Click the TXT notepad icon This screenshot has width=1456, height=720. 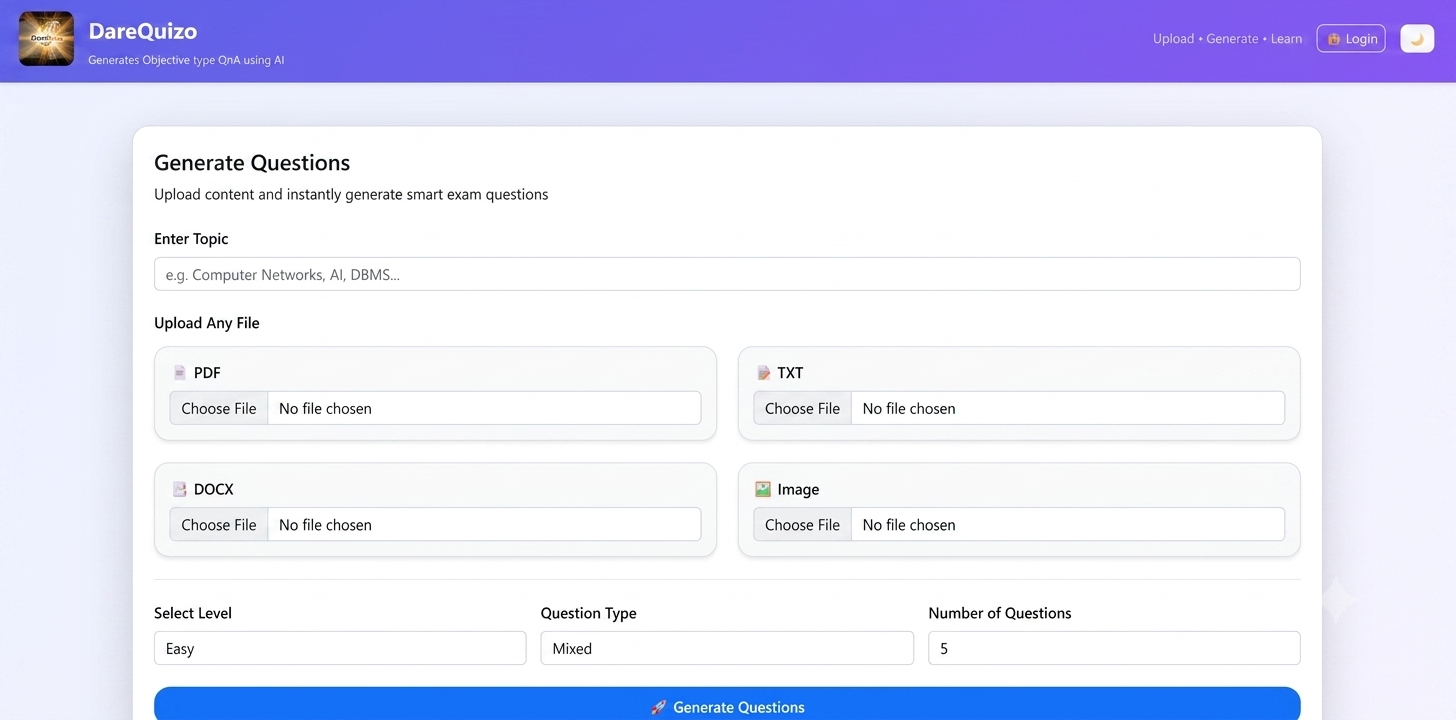click(764, 373)
